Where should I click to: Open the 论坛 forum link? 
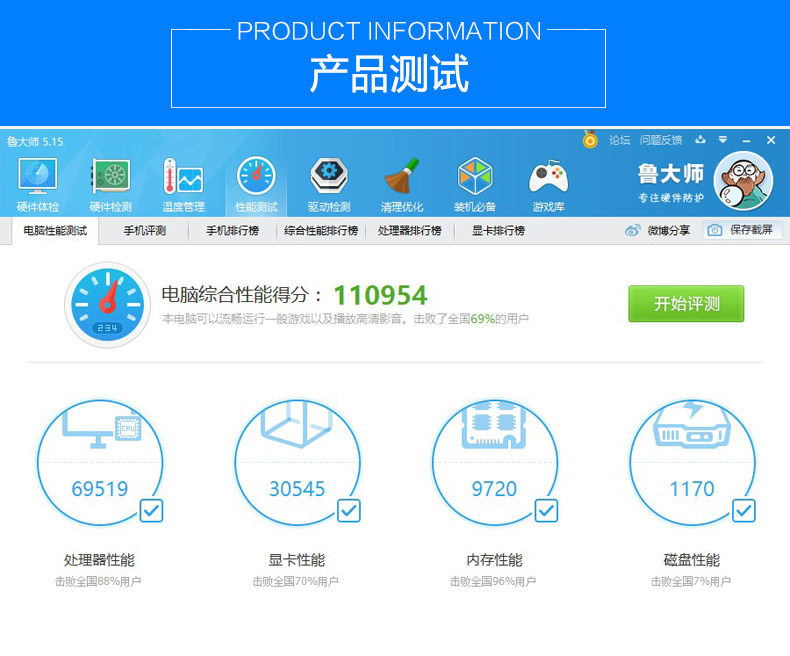(619, 140)
